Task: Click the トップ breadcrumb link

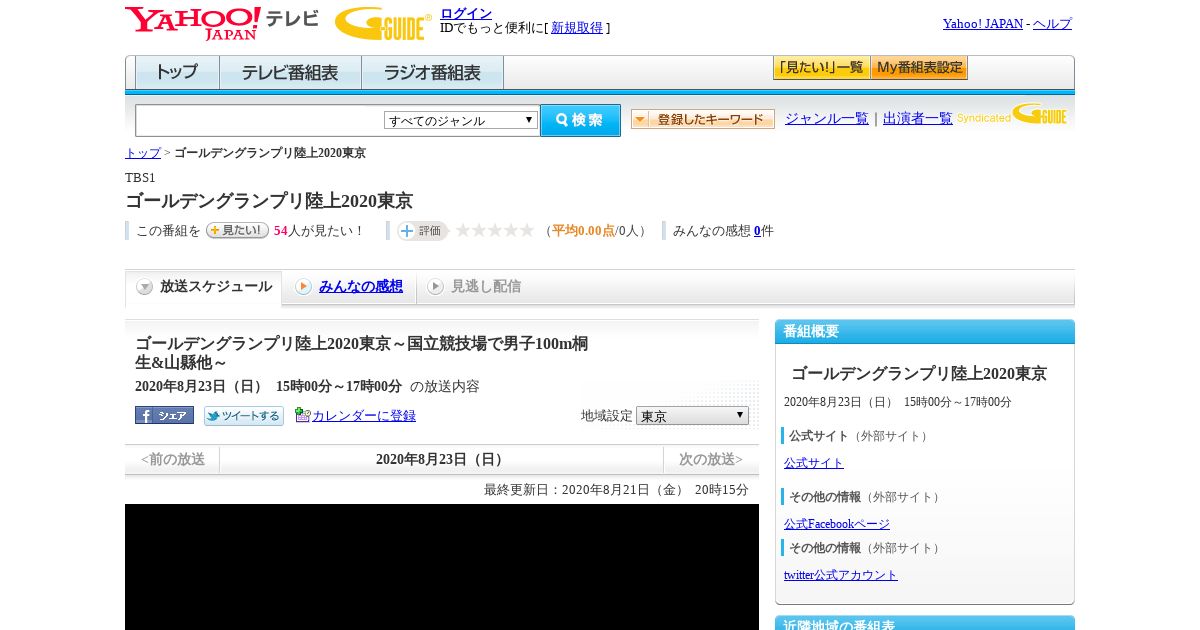Action: [x=143, y=153]
